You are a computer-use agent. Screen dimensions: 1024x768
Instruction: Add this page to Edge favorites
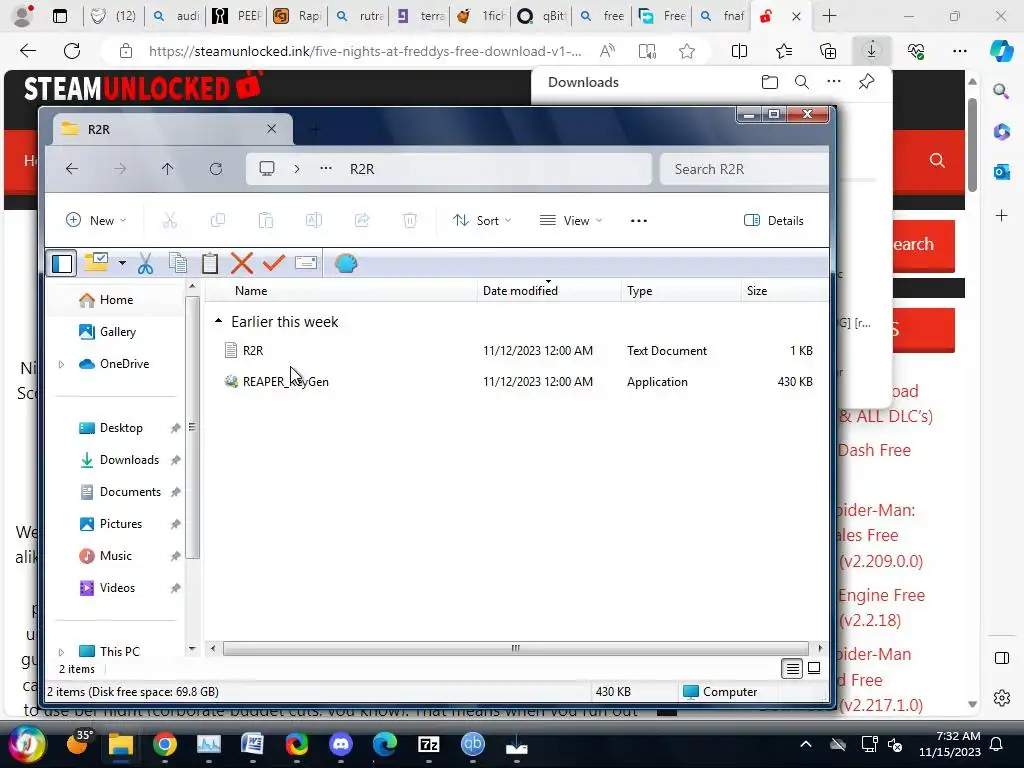coord(686,51)
